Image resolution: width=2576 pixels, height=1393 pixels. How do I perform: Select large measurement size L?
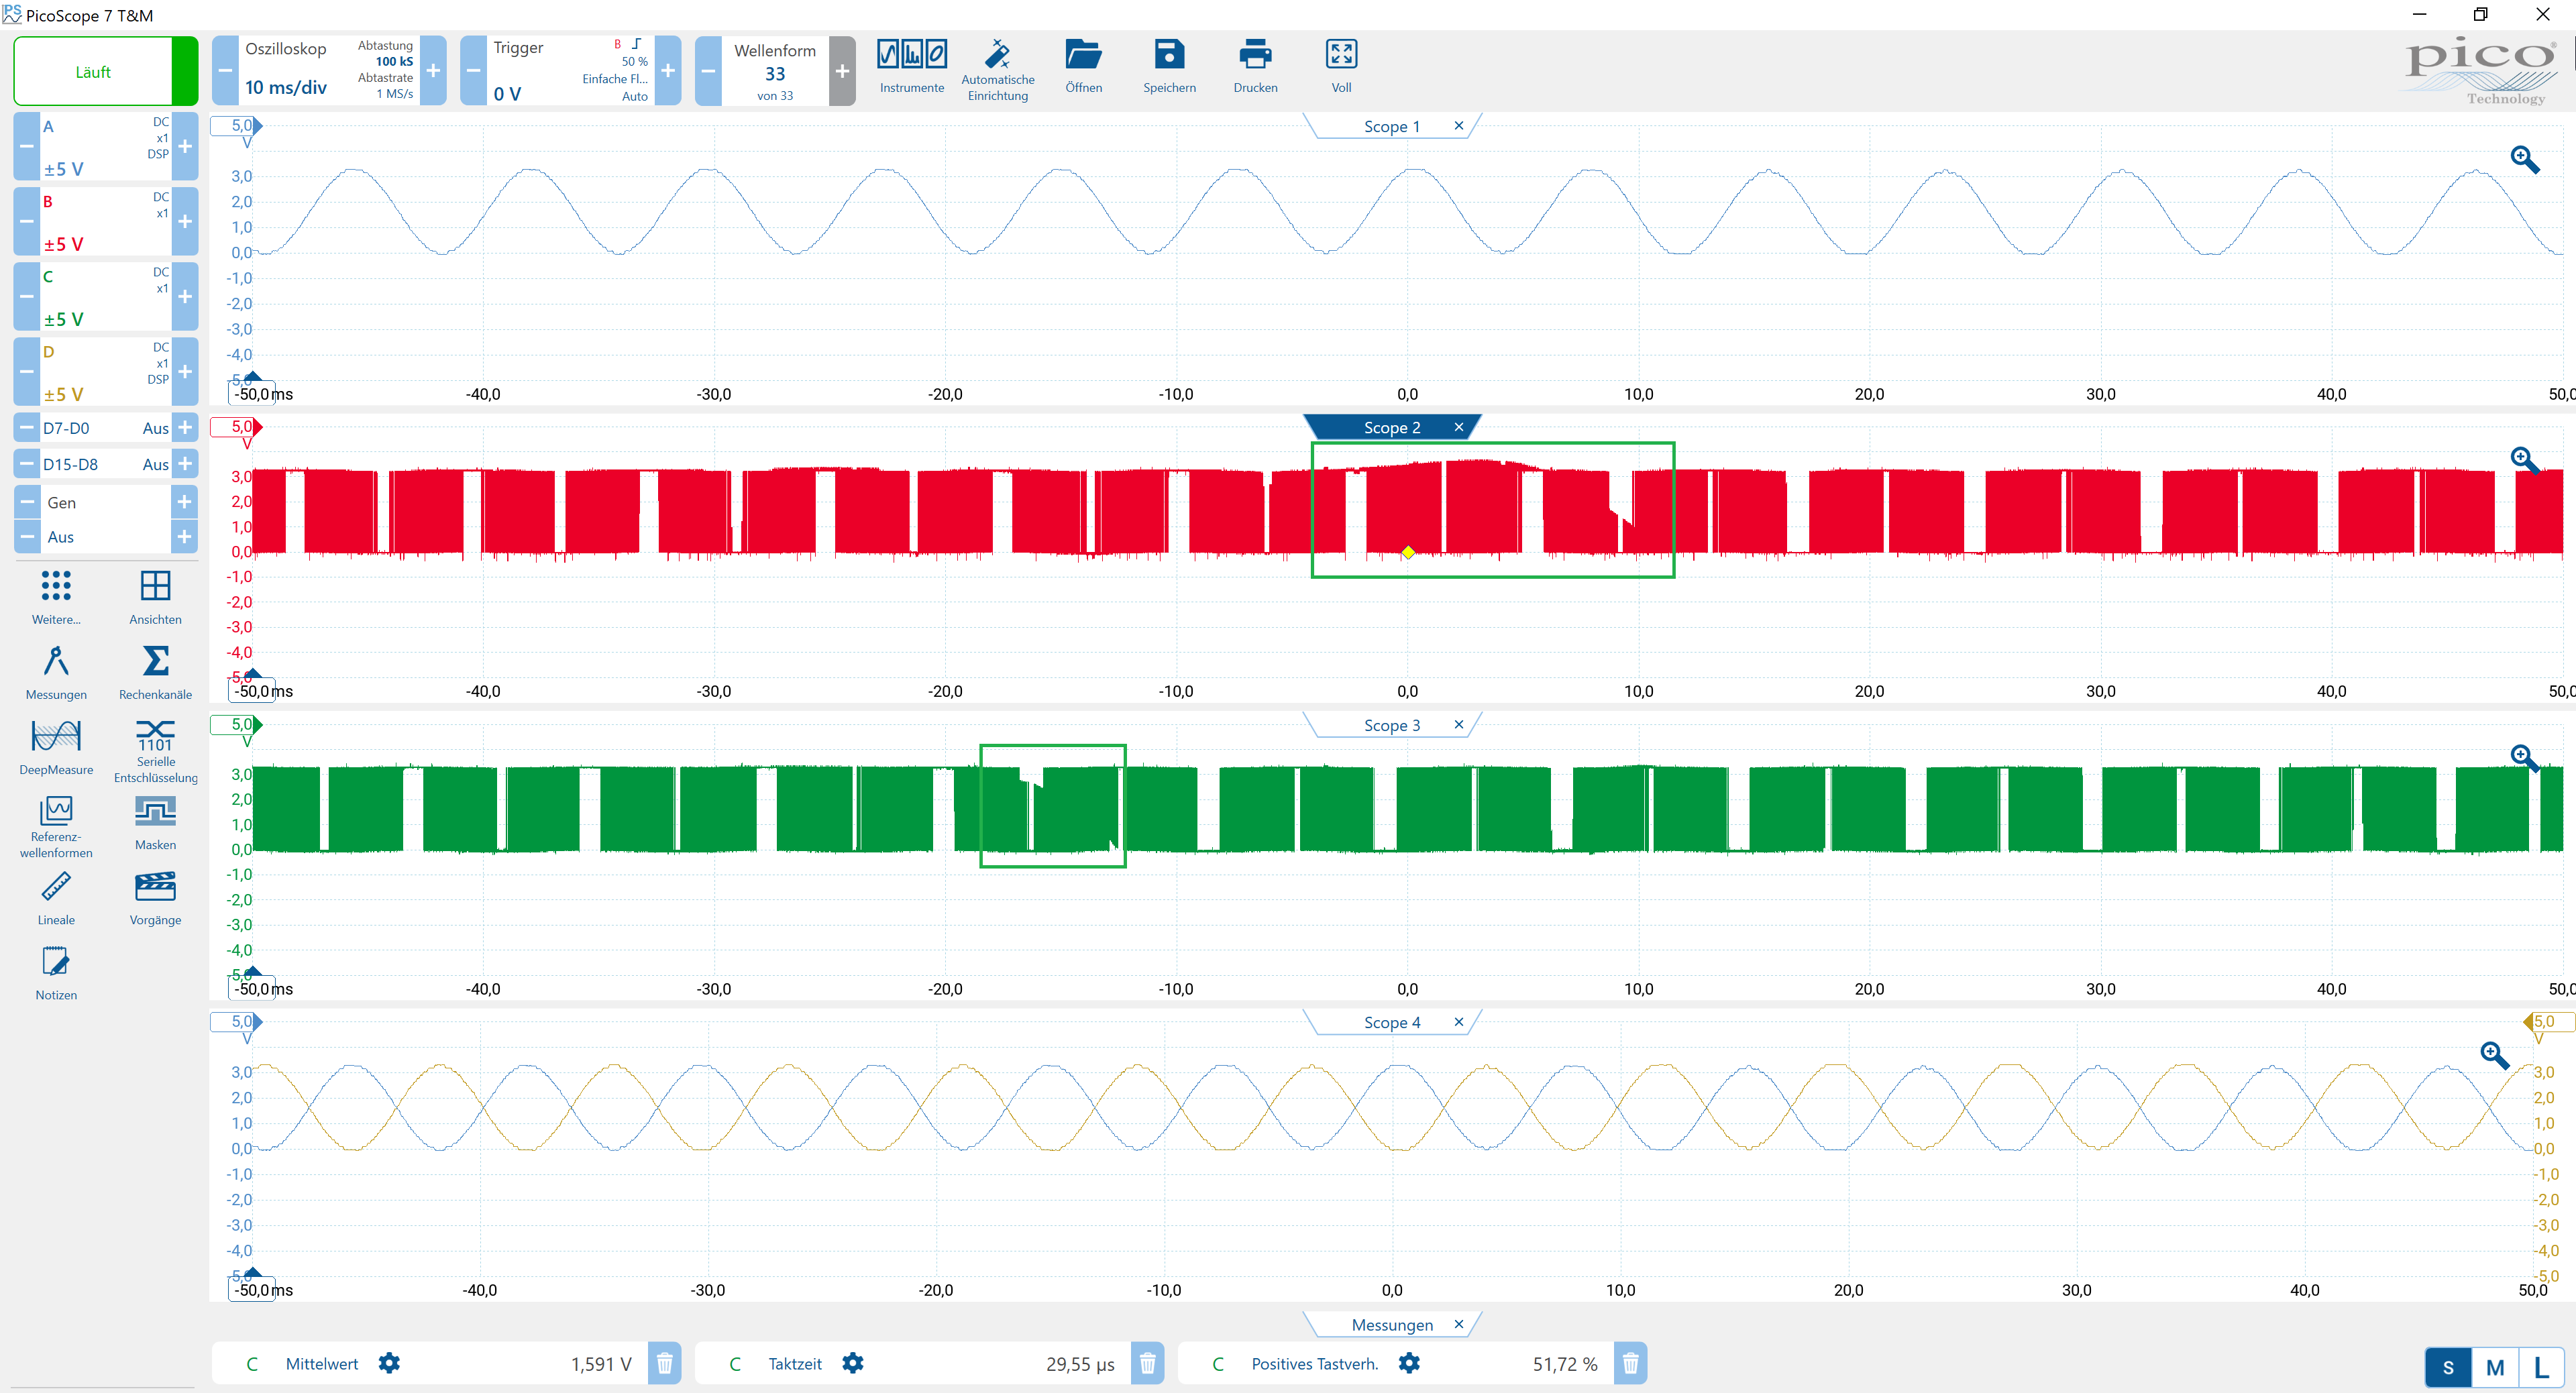click(x=2541, y=1367)
